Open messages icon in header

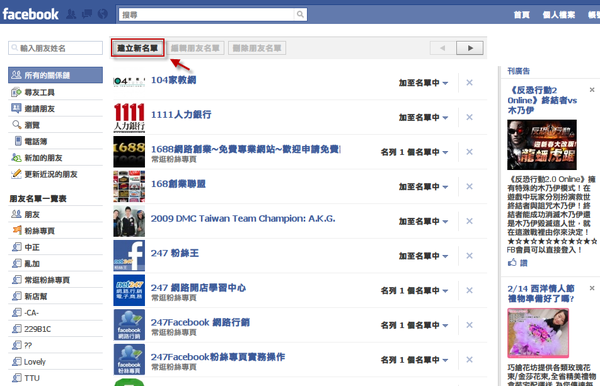[87, 14]
